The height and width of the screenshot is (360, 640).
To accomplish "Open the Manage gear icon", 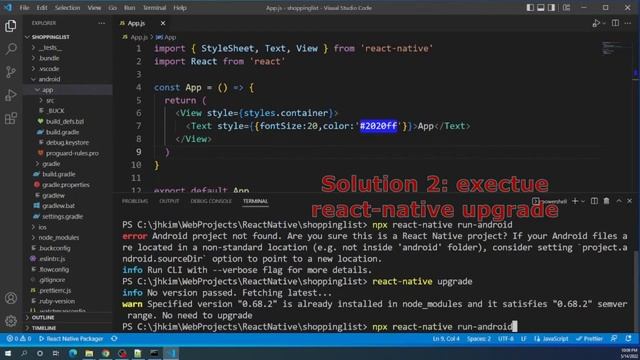I will tap(11, 320).
